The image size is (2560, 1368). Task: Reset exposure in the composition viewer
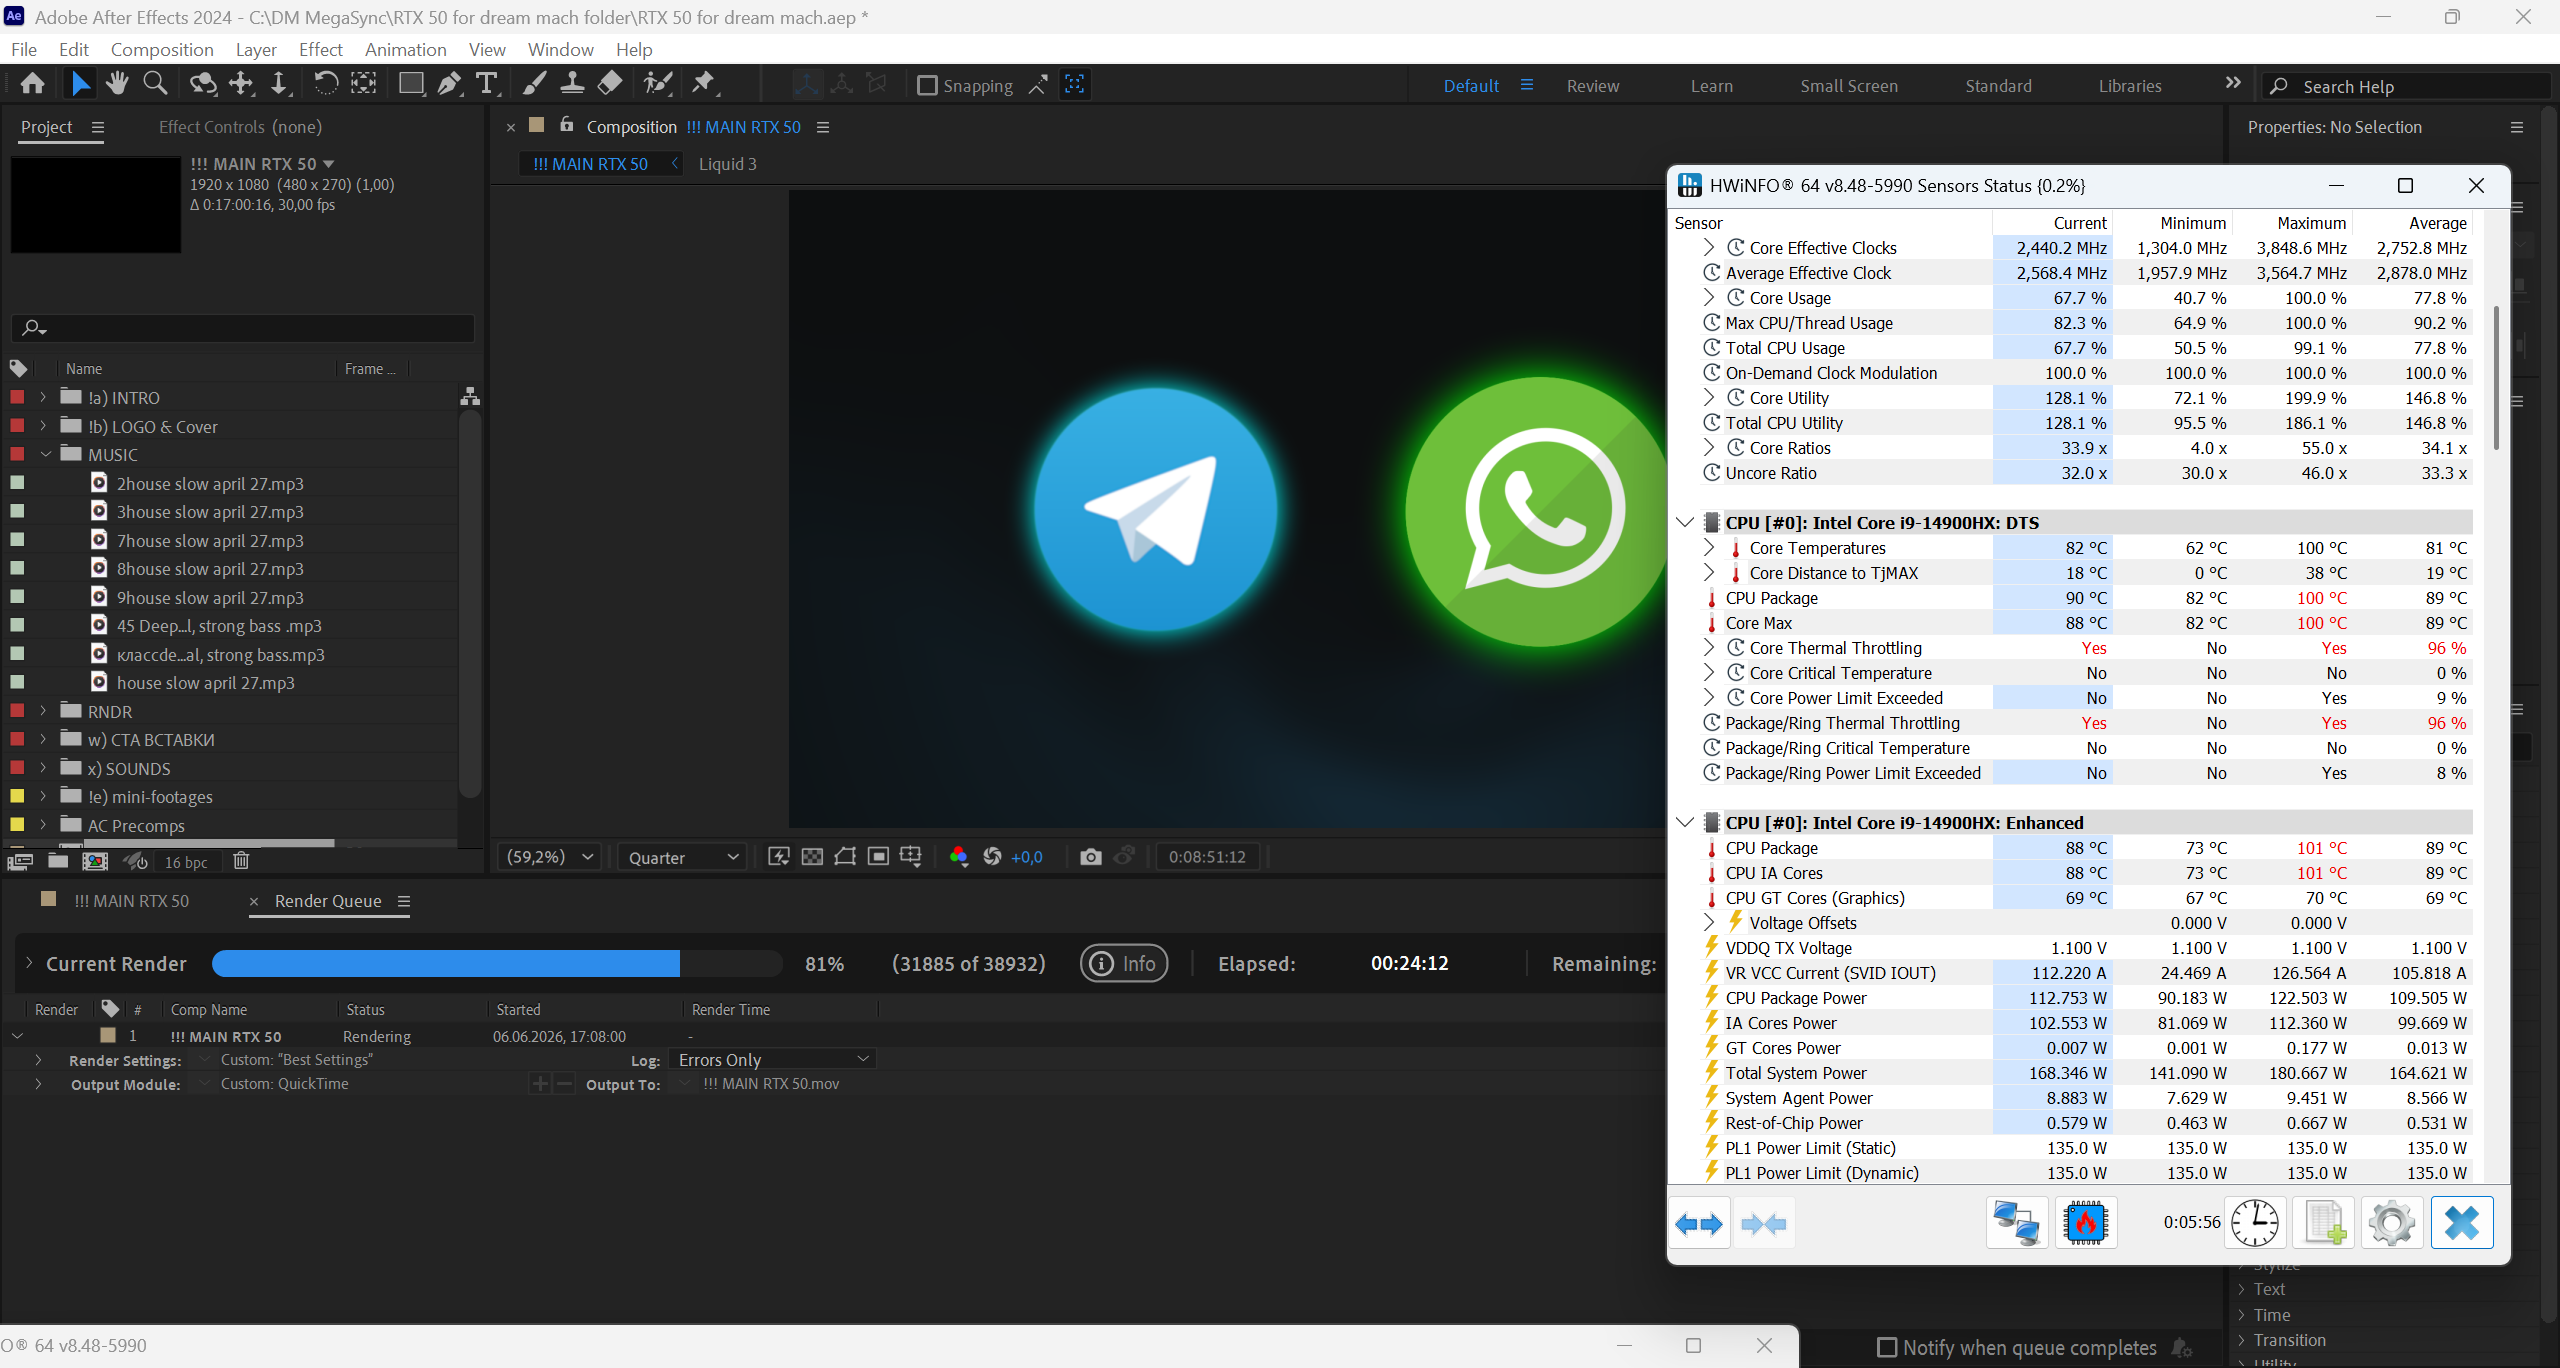pyautogui.click(x=992, y=857)
